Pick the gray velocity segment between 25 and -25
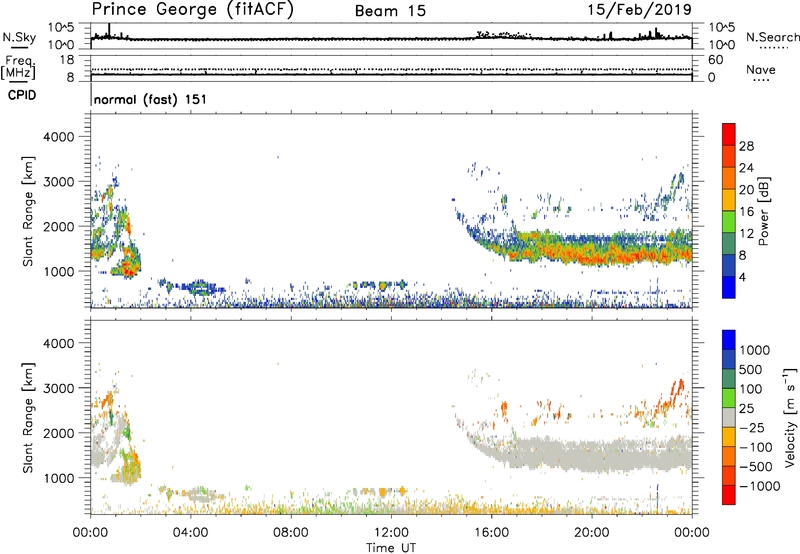This screenshot has height=554, width=800. click(729, 418)
